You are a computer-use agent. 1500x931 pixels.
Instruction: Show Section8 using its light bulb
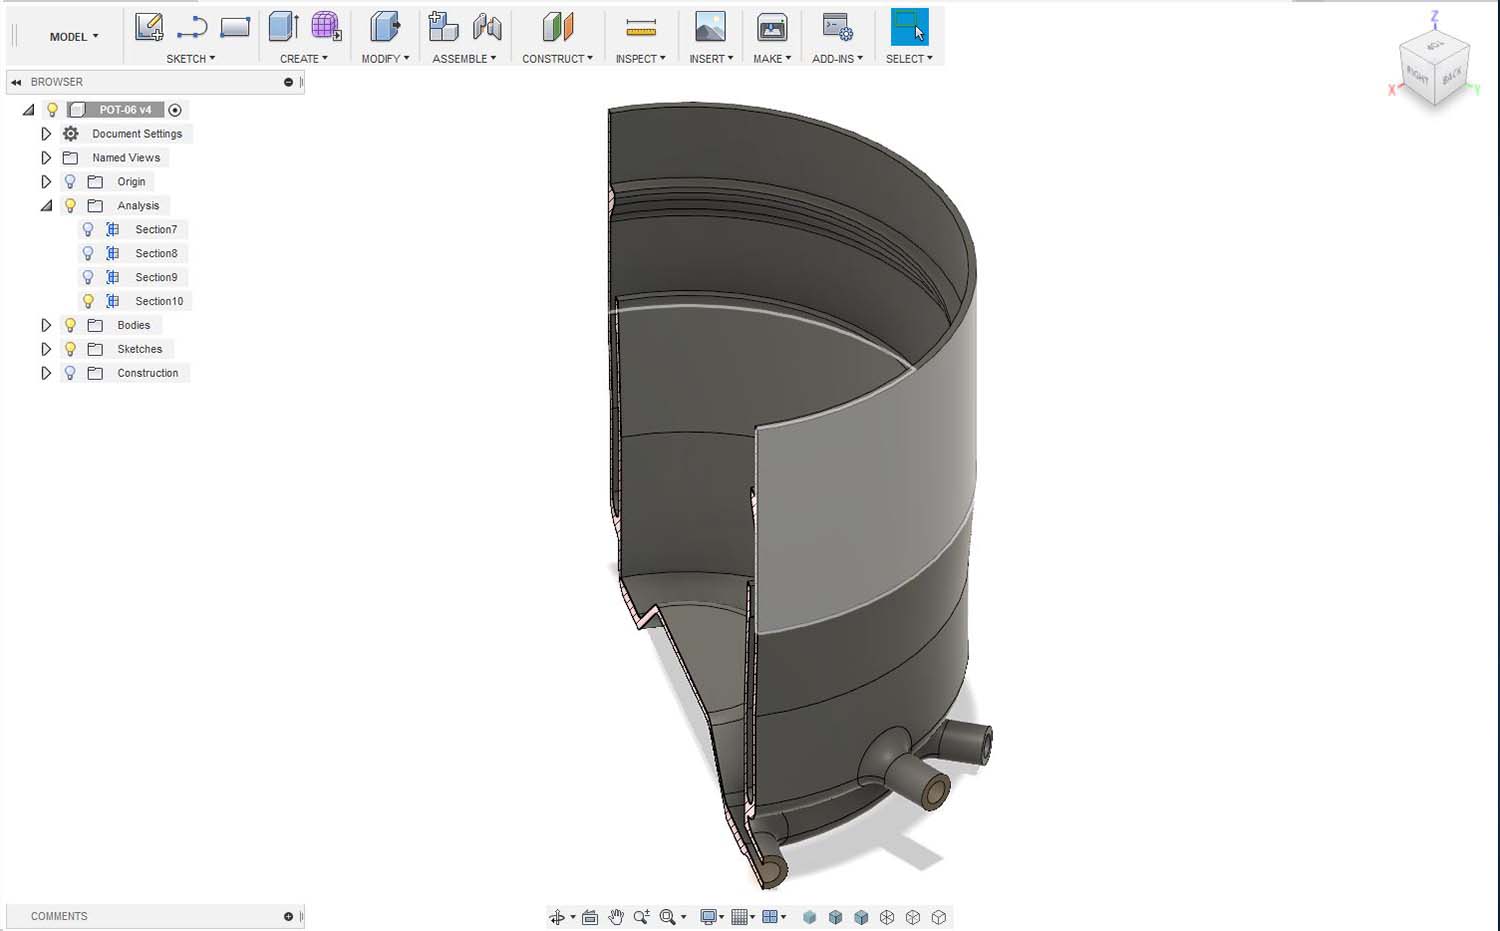pyautogui.click(x=88, y=253)
